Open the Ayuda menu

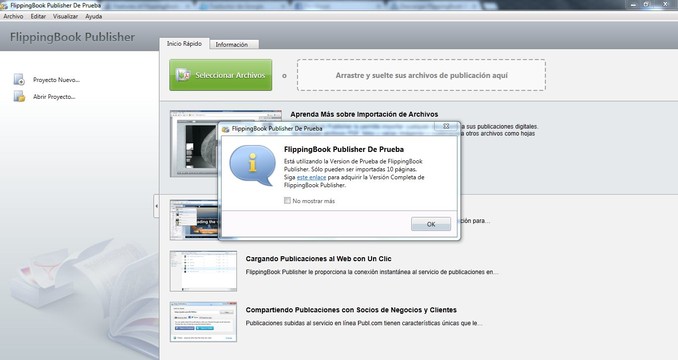tap(93, 16)
